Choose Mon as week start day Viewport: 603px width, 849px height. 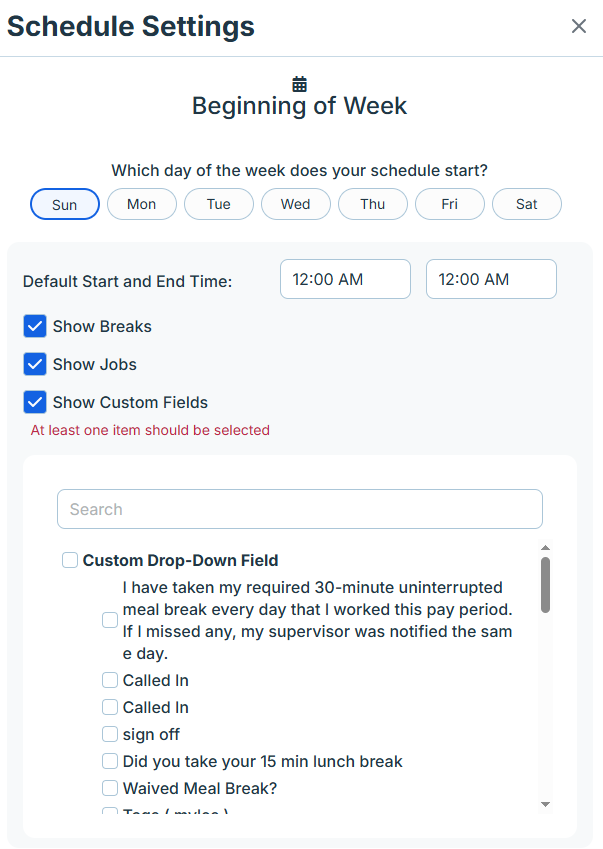pos(142,204)
